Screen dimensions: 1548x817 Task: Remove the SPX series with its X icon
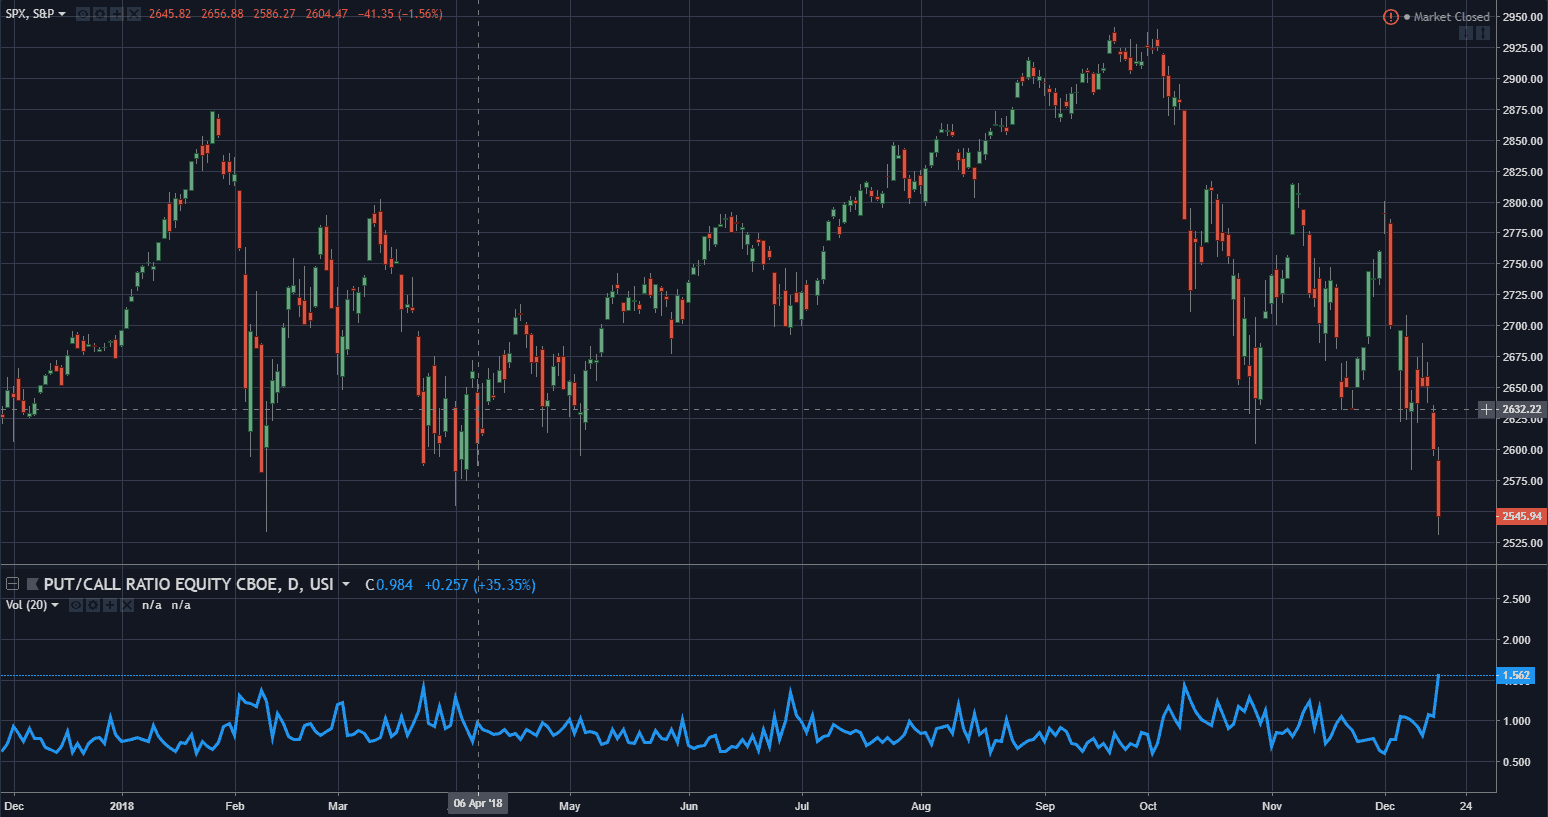click(134, 14)
